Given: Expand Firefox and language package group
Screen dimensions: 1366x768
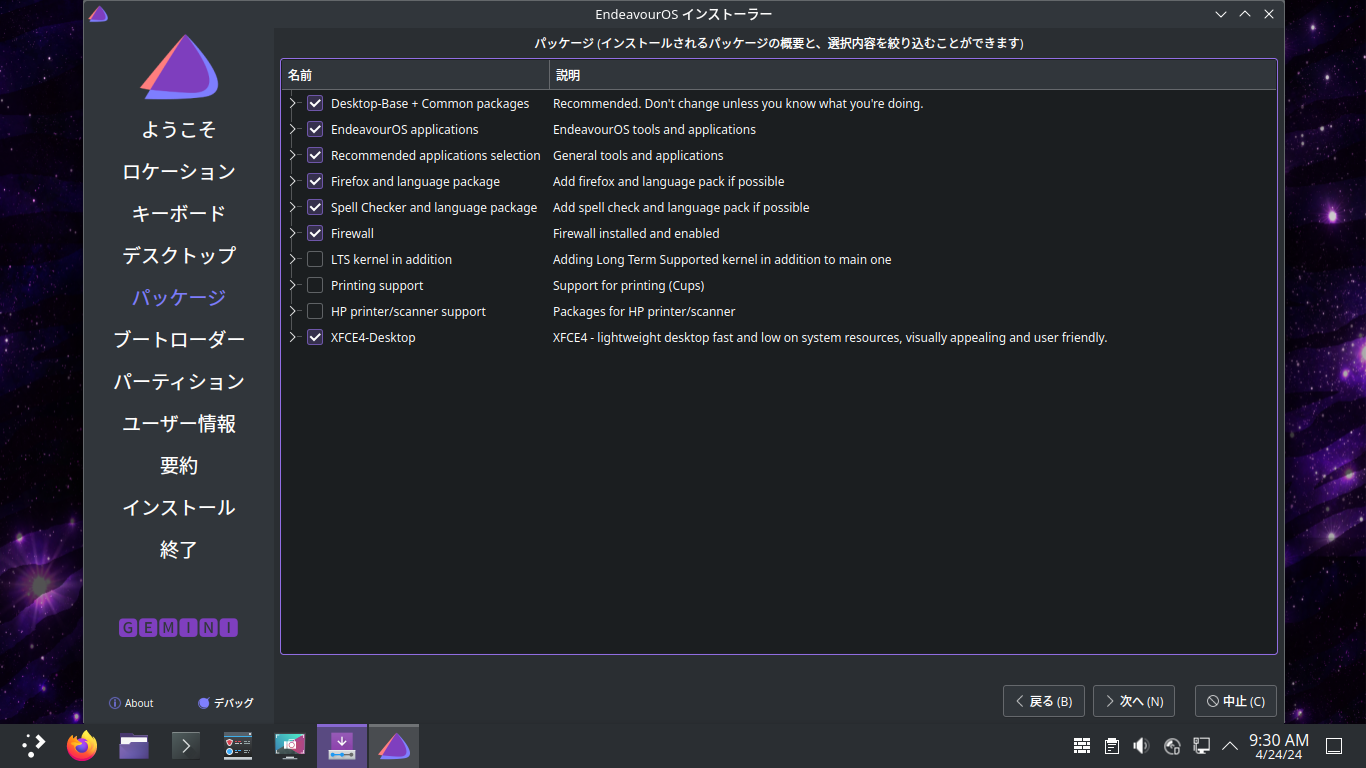Looking at the screenshot, I should [293, 181].
